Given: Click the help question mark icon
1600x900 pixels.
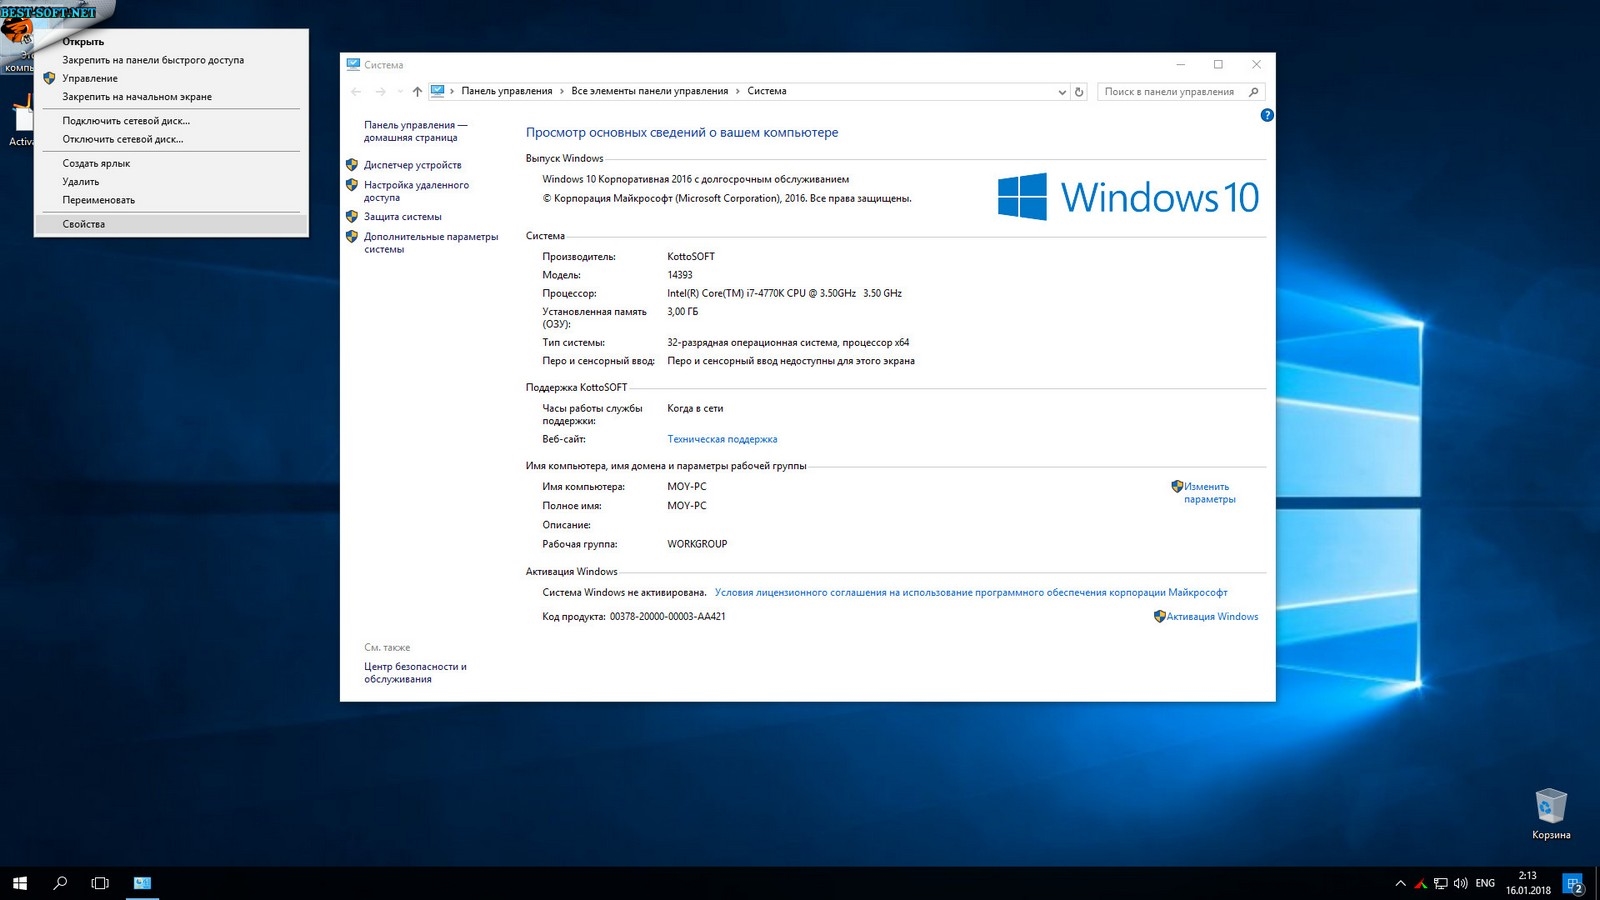Looking at the screenshot, I should point(1267,115).
